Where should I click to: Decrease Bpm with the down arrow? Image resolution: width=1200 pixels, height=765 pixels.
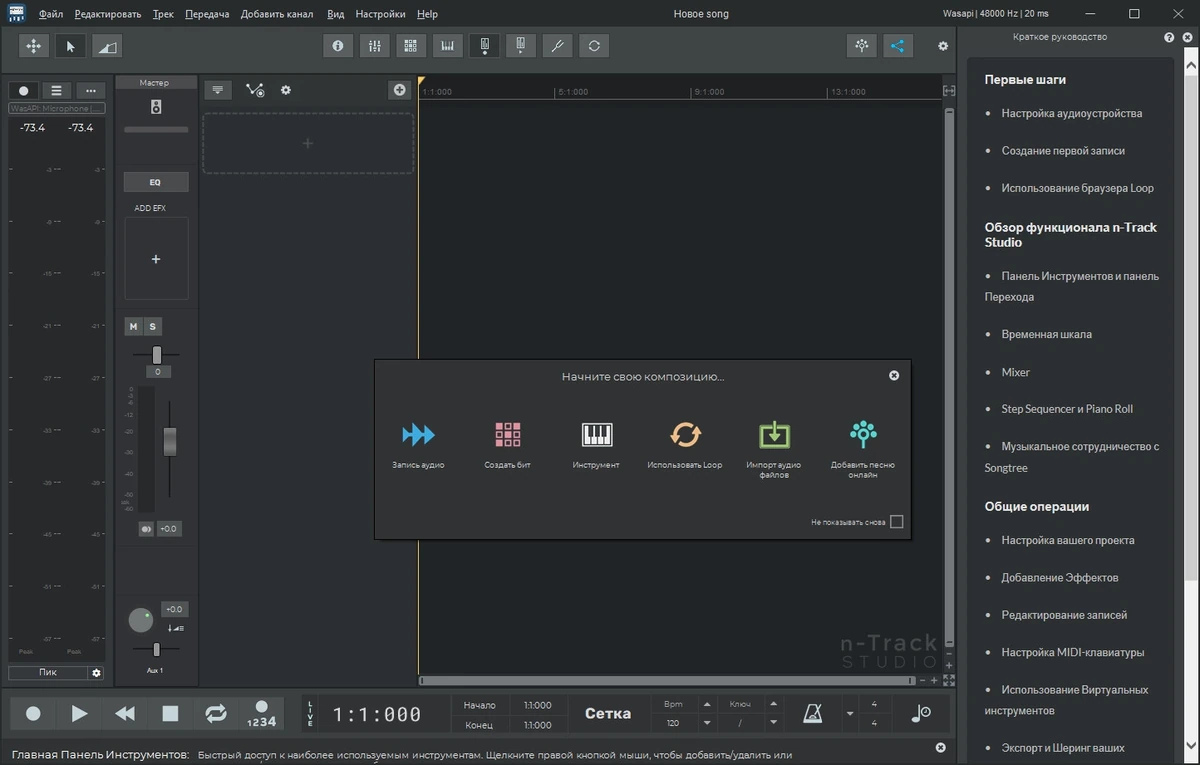[x=707, y=723]
